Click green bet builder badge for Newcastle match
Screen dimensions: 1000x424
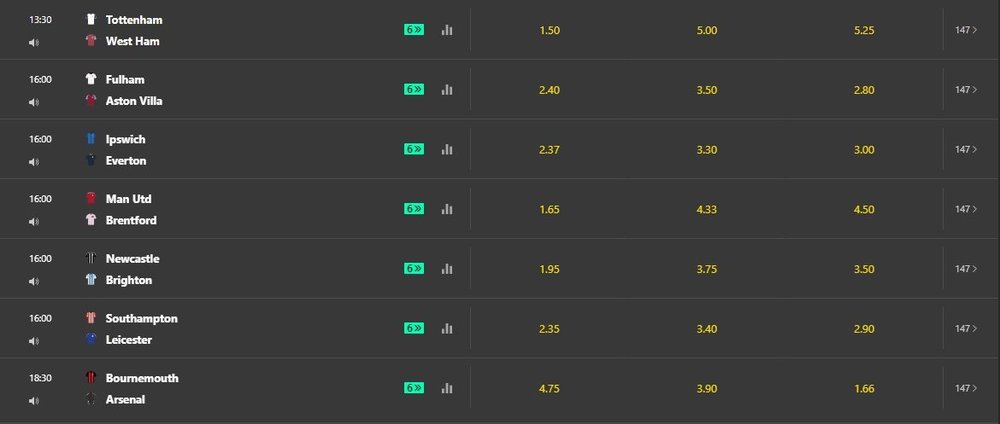point(414,268)
